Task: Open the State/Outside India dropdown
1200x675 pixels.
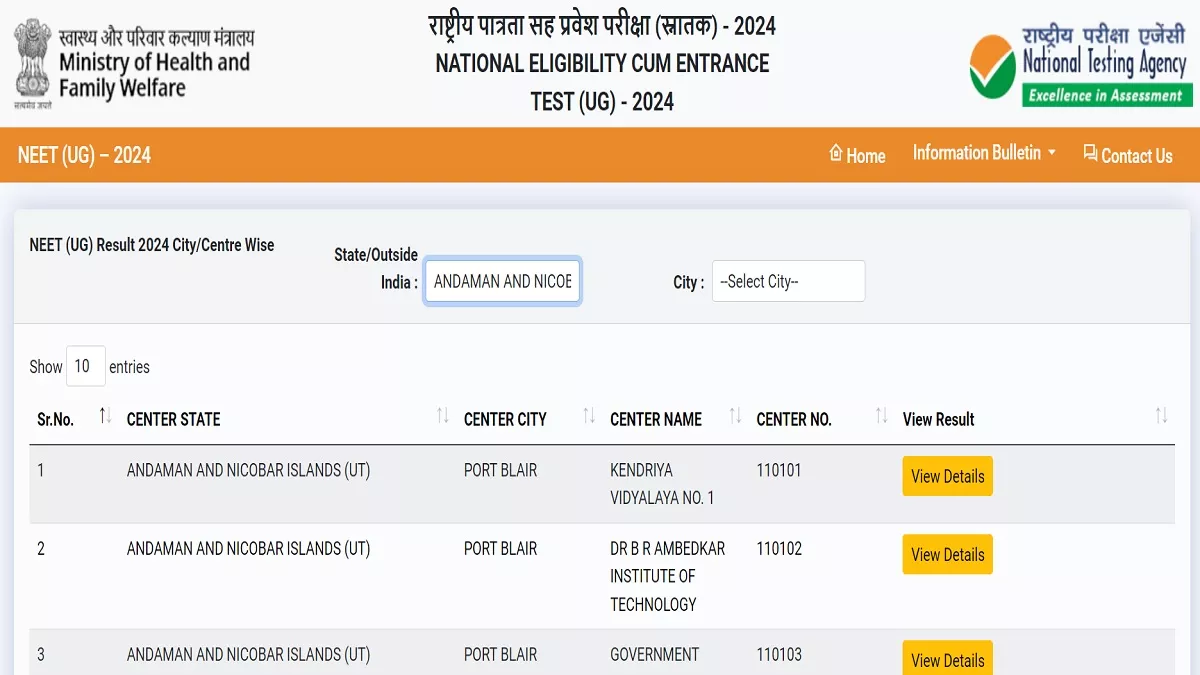Action: click(x=502, y=282)
